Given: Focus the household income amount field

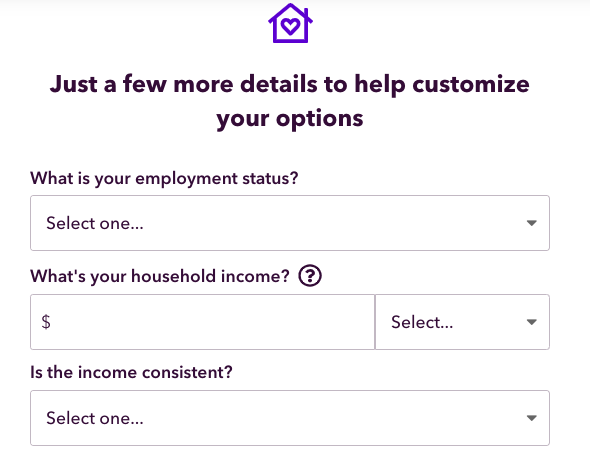Looking at the screenshot, I should click(202, 322).
